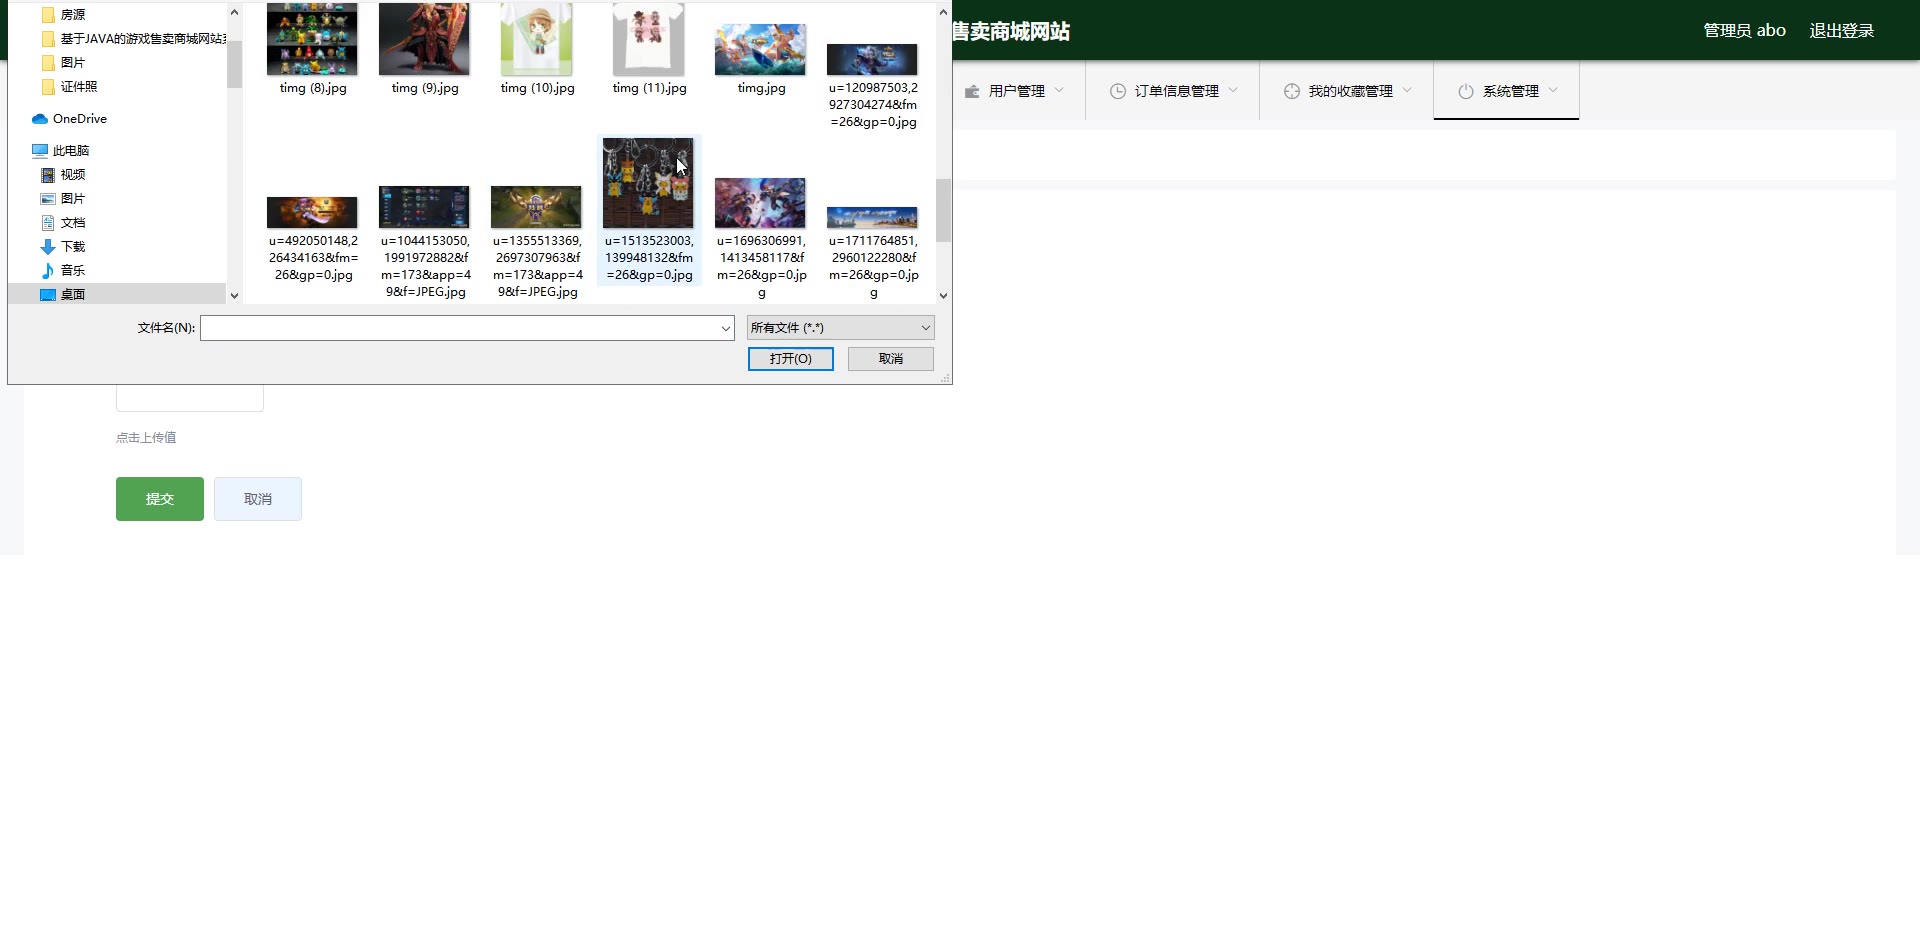
Task: Expand chevron next to 我的收藏管理
Action: 1407,90
